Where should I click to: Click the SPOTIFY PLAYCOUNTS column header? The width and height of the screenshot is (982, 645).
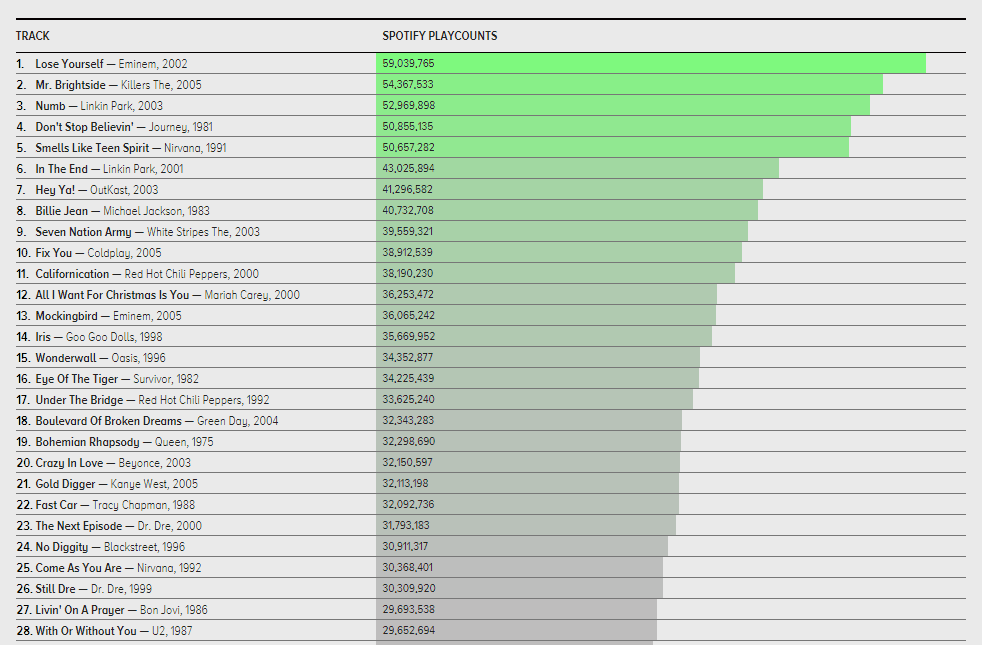[x=439, y=36]
